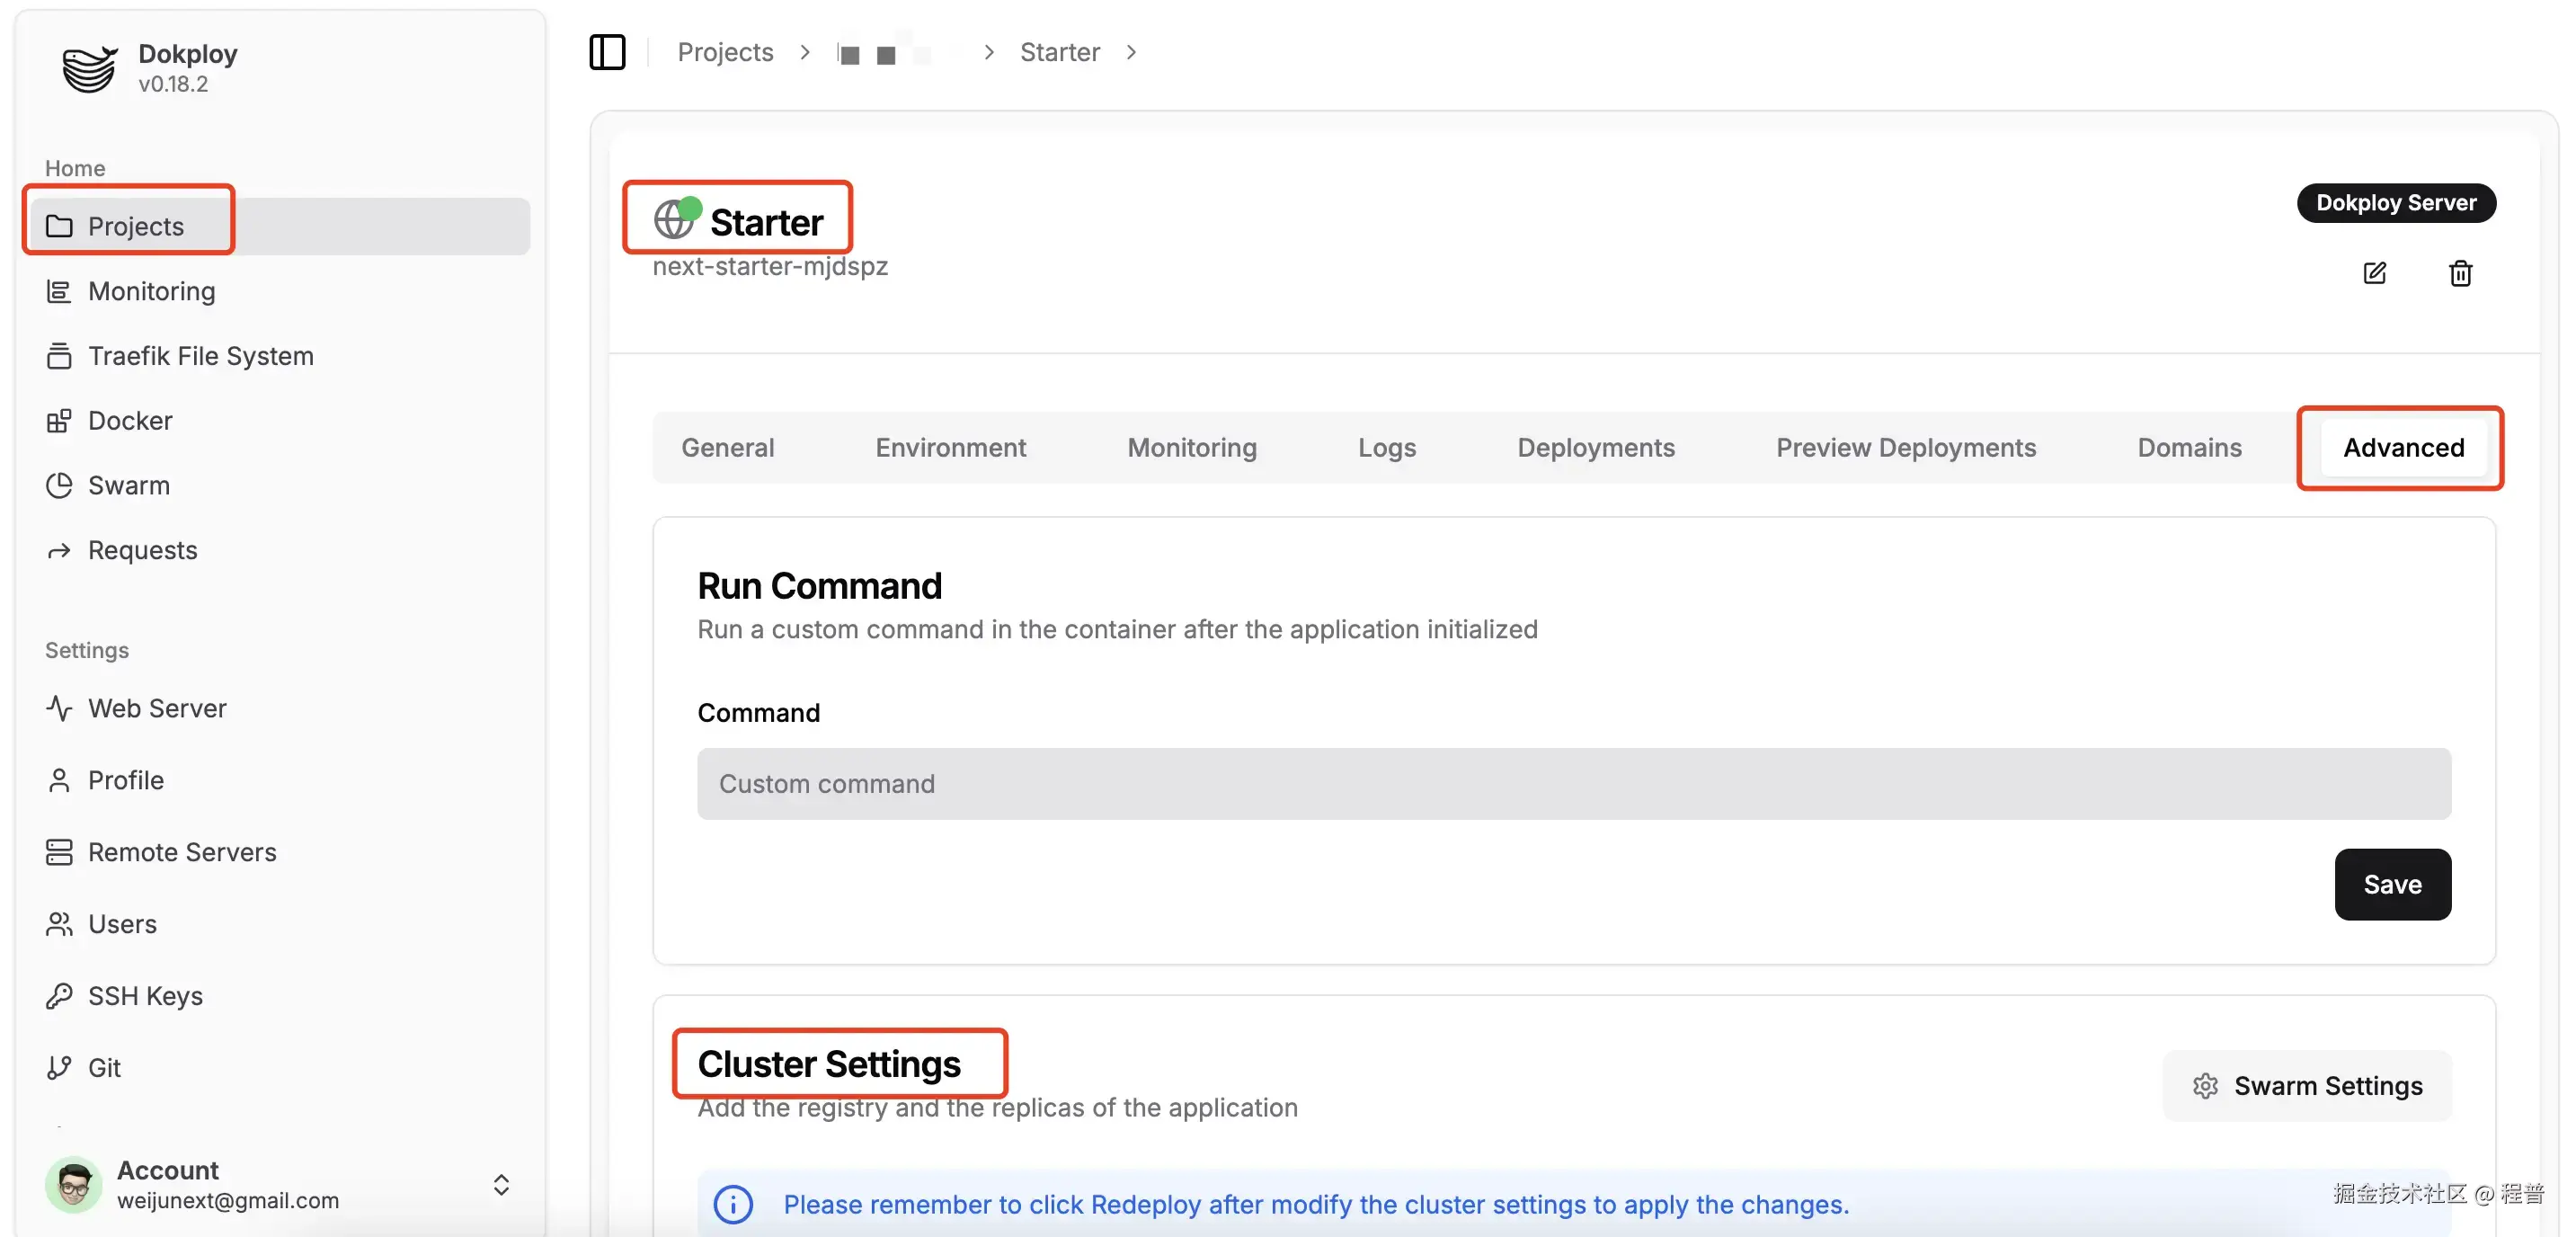Click the Dokploy logo icon

(89, 68)
